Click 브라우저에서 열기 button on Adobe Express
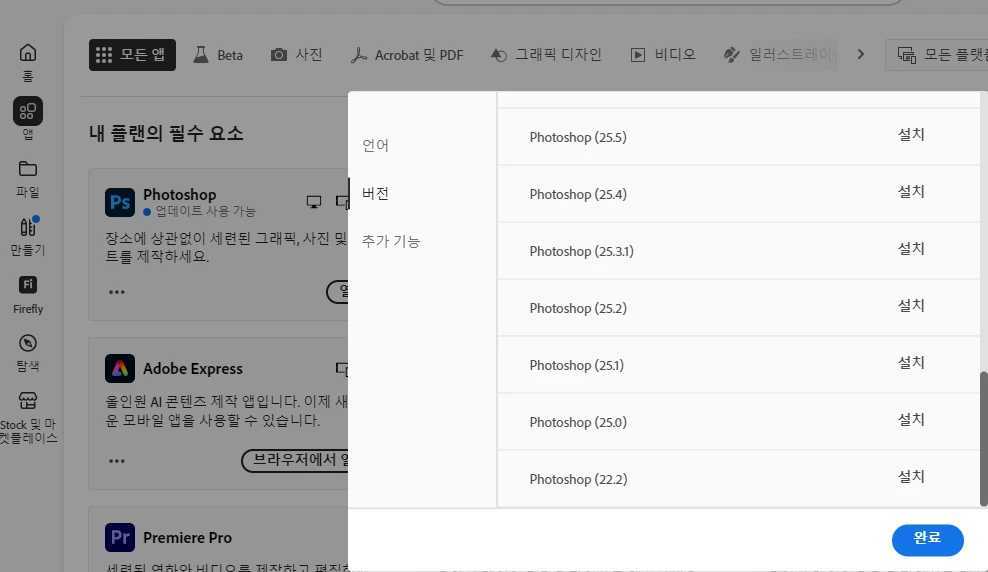The image size is (988, 572). [x=295, y=460]
